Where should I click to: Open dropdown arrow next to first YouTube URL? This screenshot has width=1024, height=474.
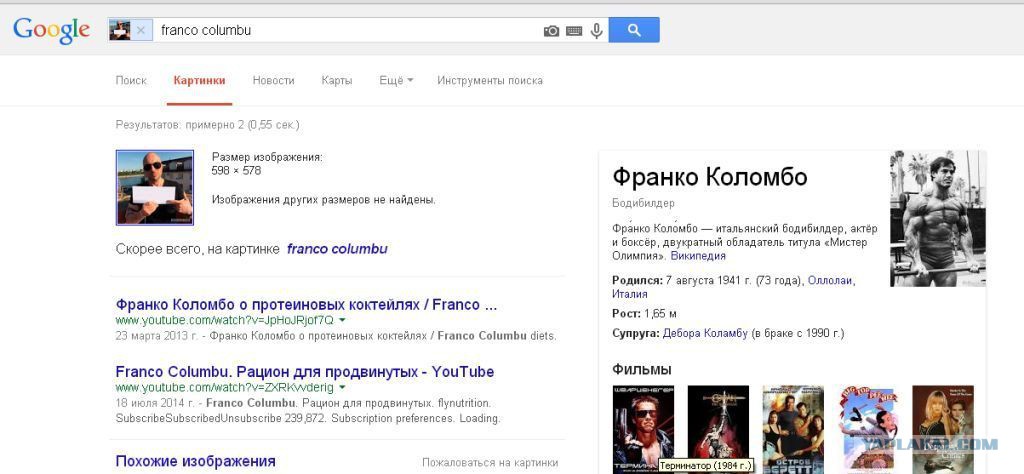coord(342,321)
